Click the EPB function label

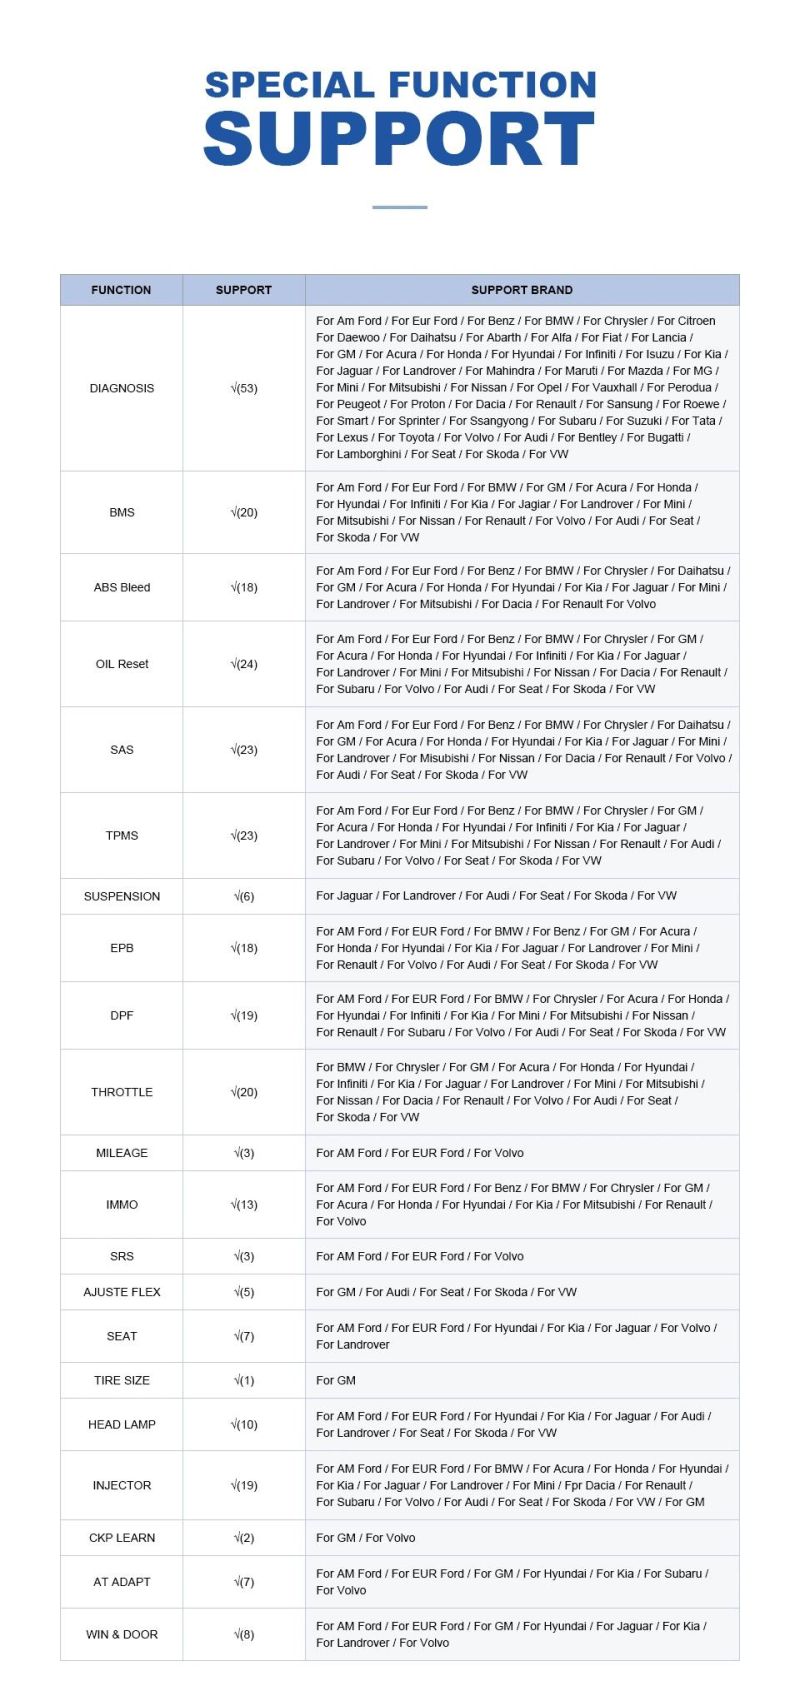pos(122,948)
